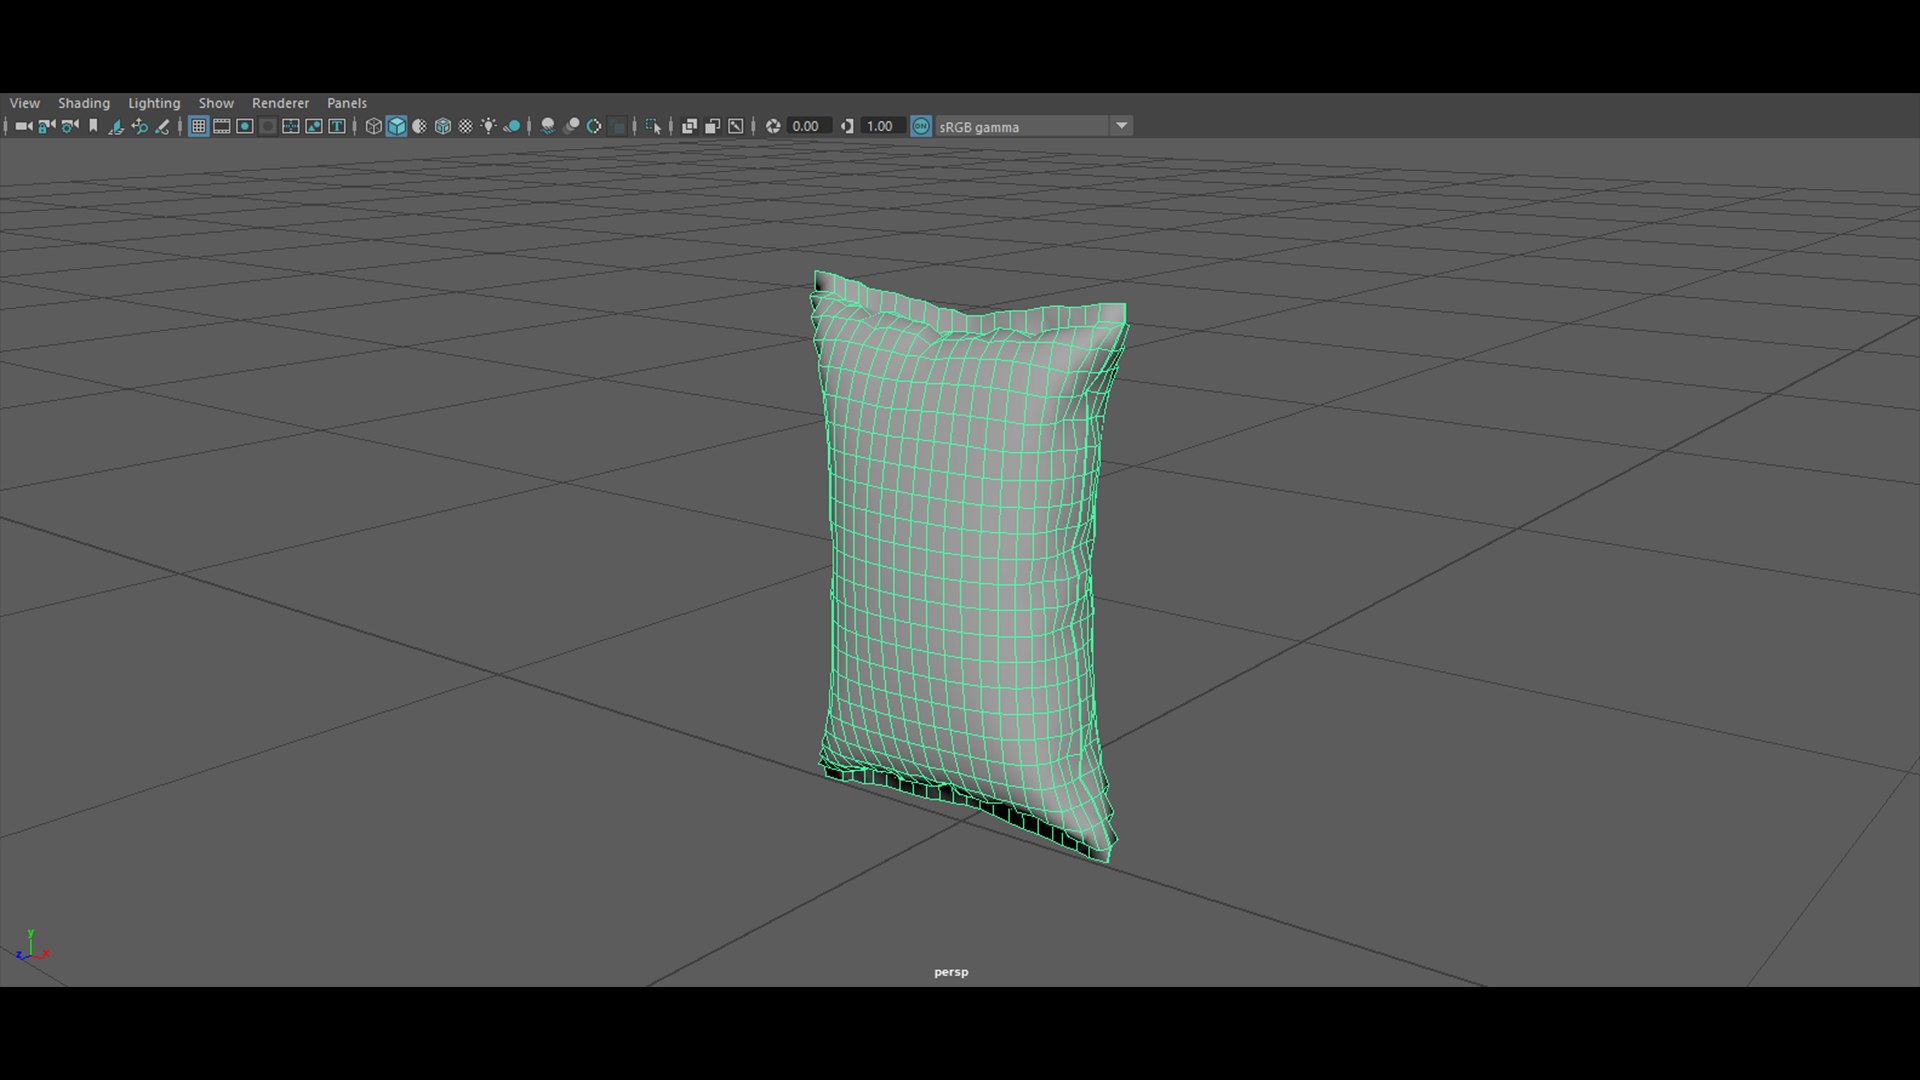Image resolution: width=1920 pixels, height=1080 pixels.
Task: Toggle X-Ray display icon
Action: 689,126
